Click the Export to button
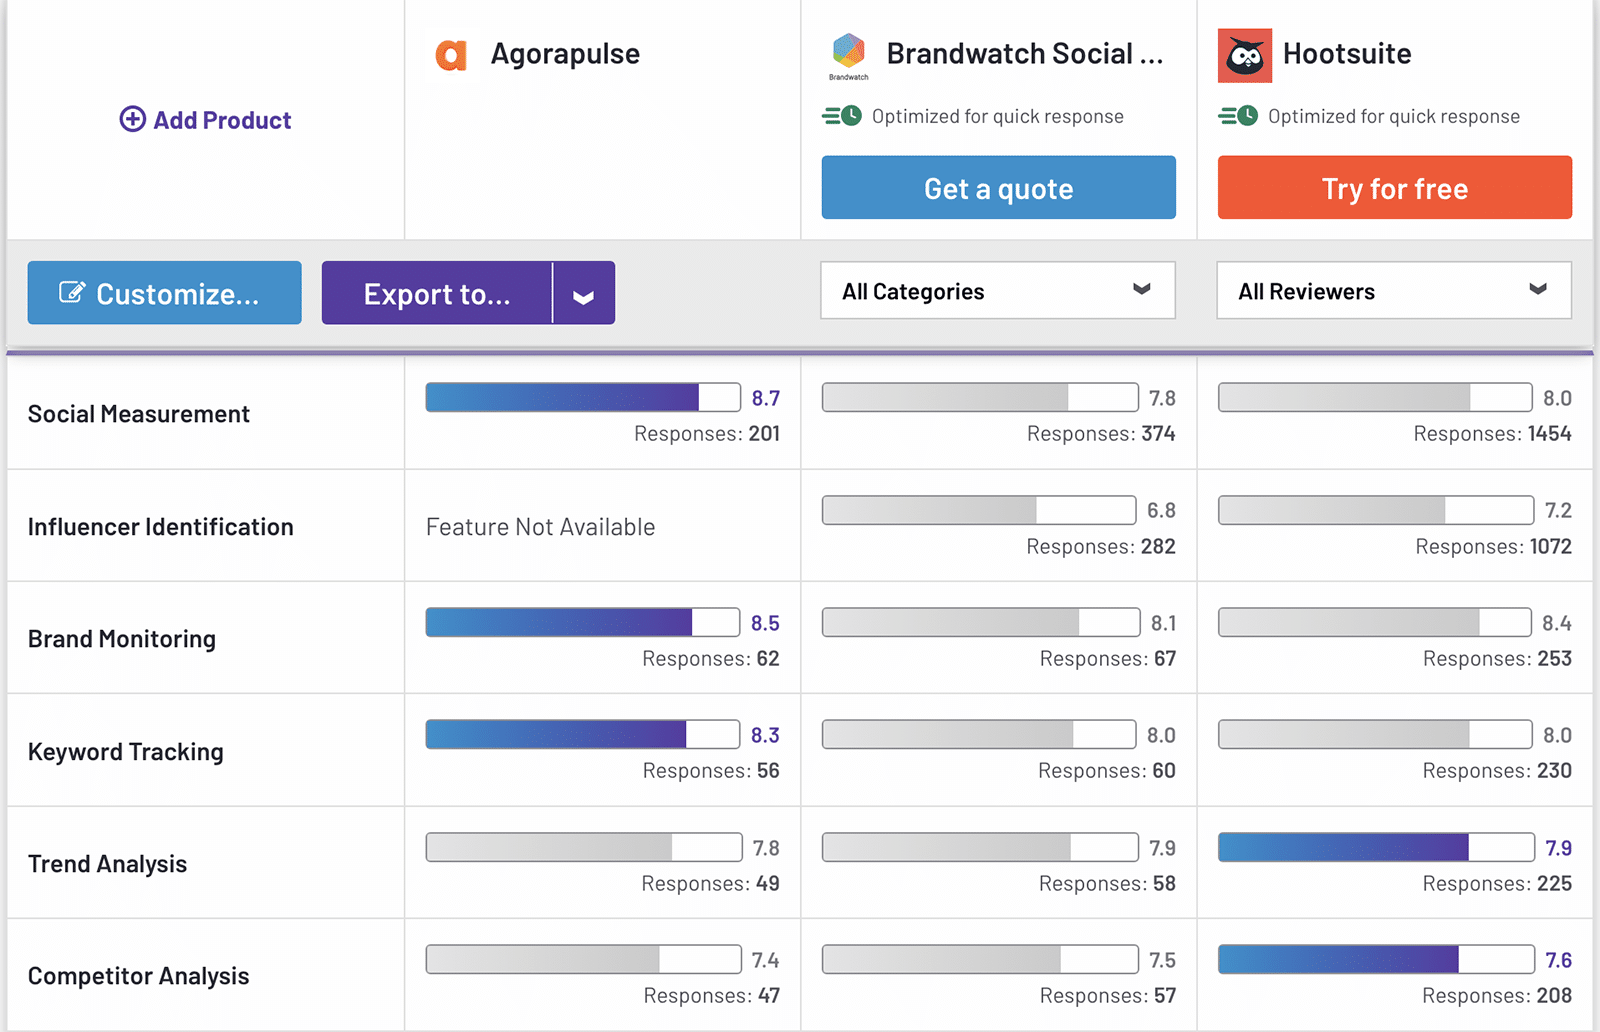 (437, 294)
